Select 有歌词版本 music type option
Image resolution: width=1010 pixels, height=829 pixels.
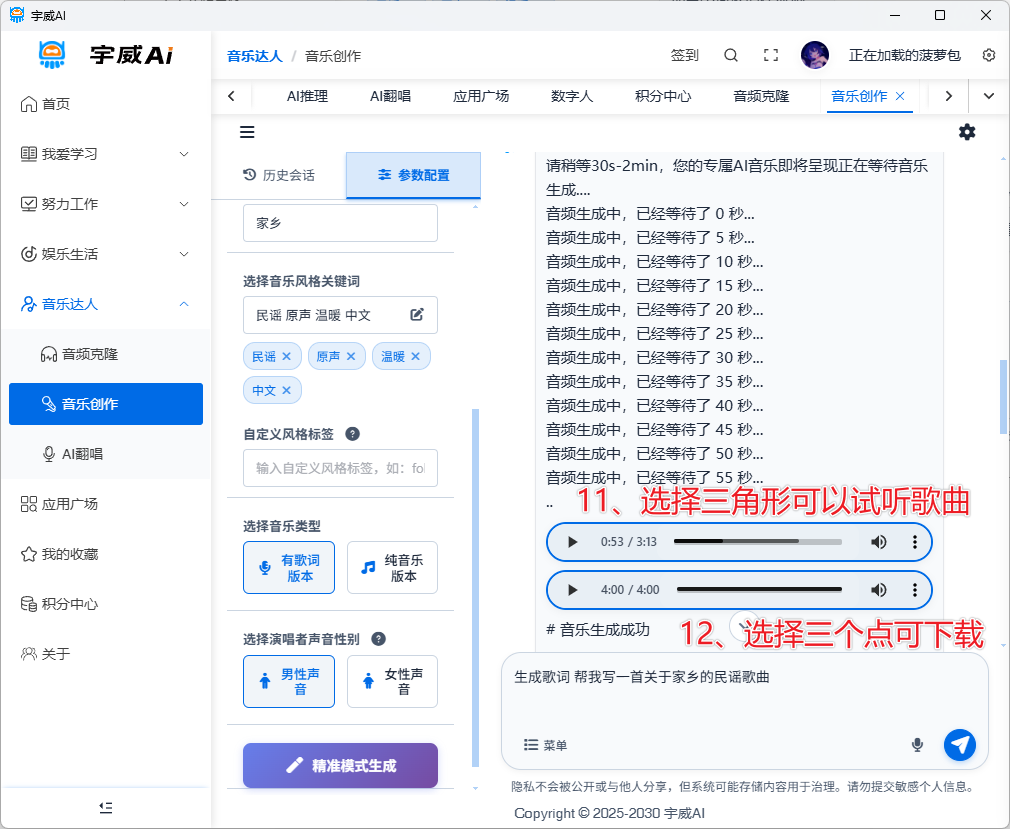[289, 568]
